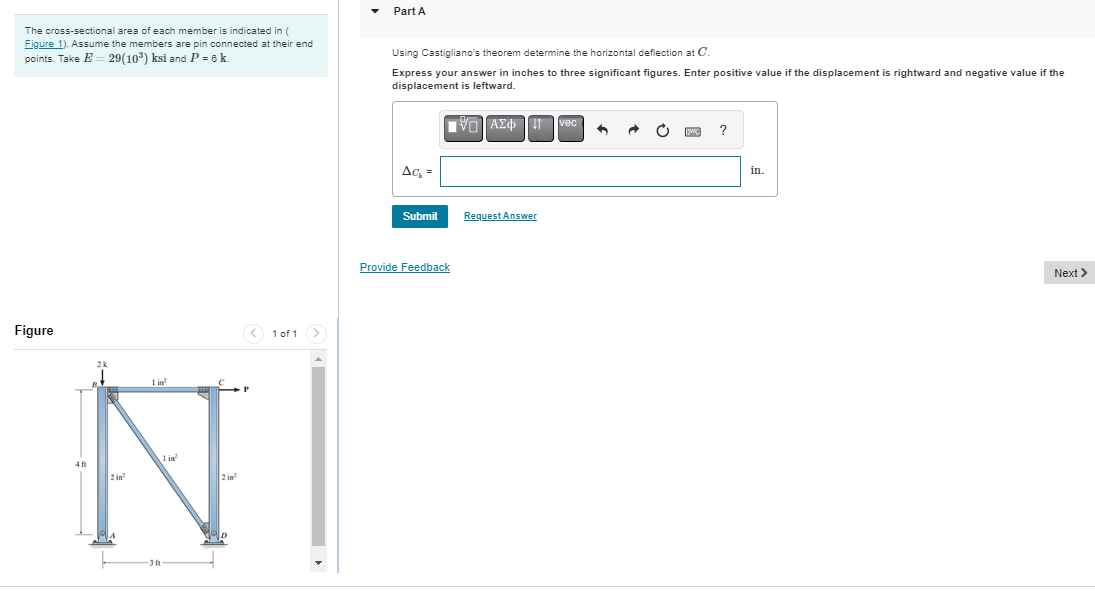Collapse the Part A section
This screenshot has height=593, width=1095.
click(375, 11)
